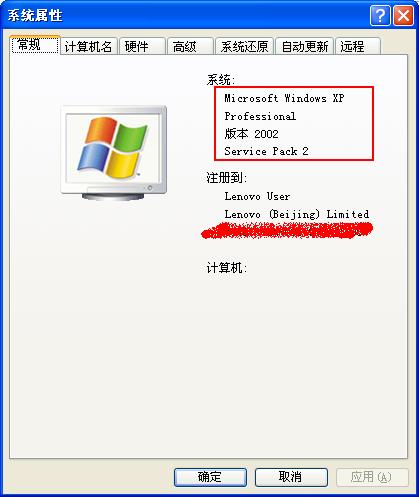Confirm with the 确定 button
Viewport: 419px width, 497px height.
210,477
